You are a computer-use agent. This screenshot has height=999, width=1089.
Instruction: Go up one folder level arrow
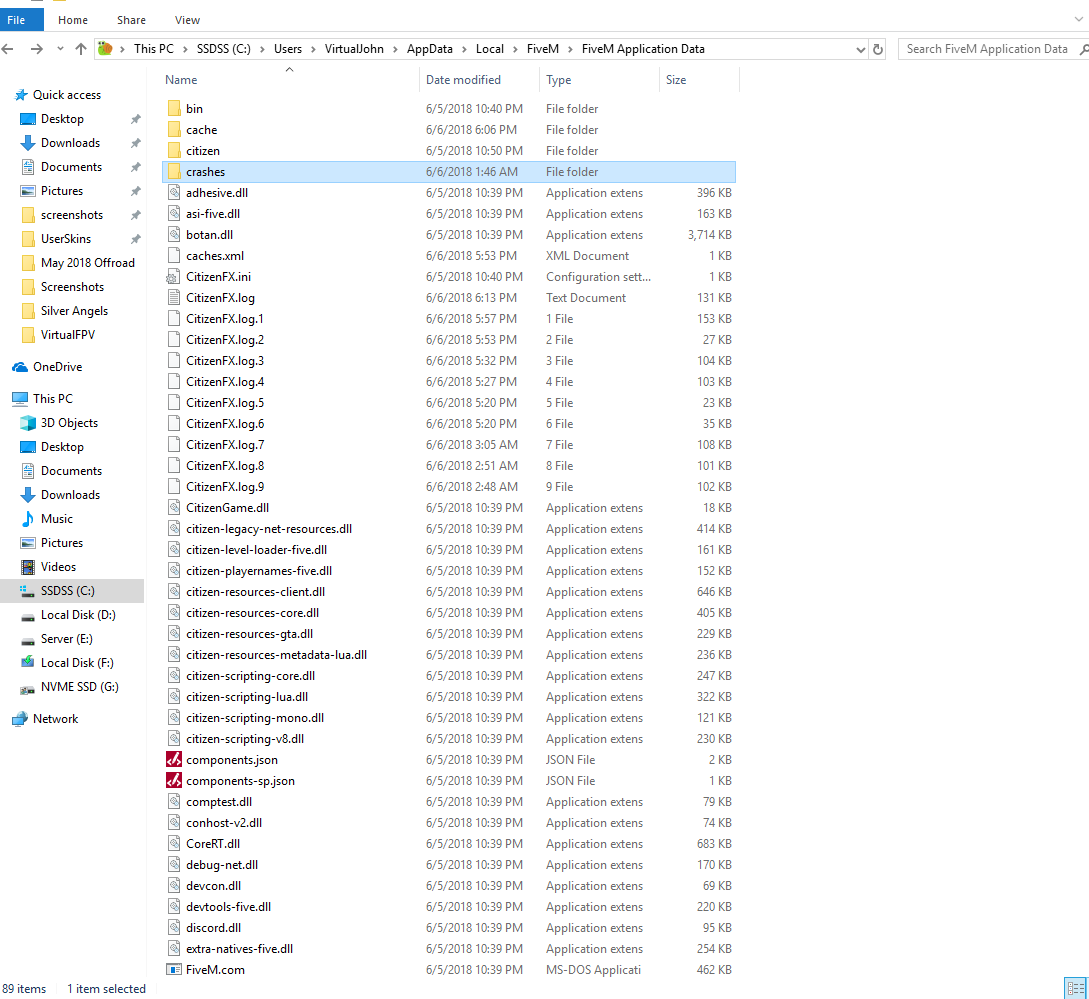pyautogui.click(x=81, y=49)
